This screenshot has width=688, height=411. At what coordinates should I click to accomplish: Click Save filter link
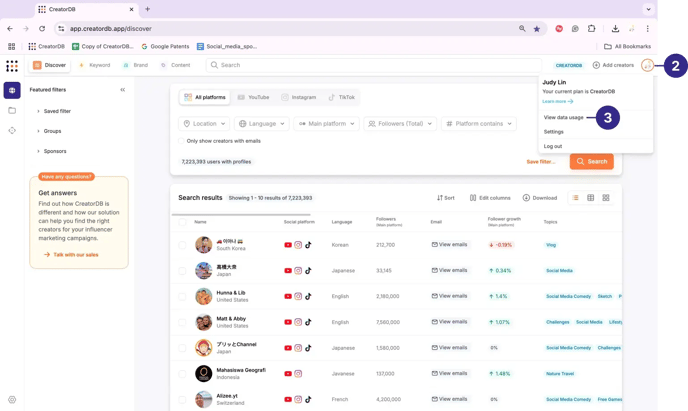pos(541,162)
